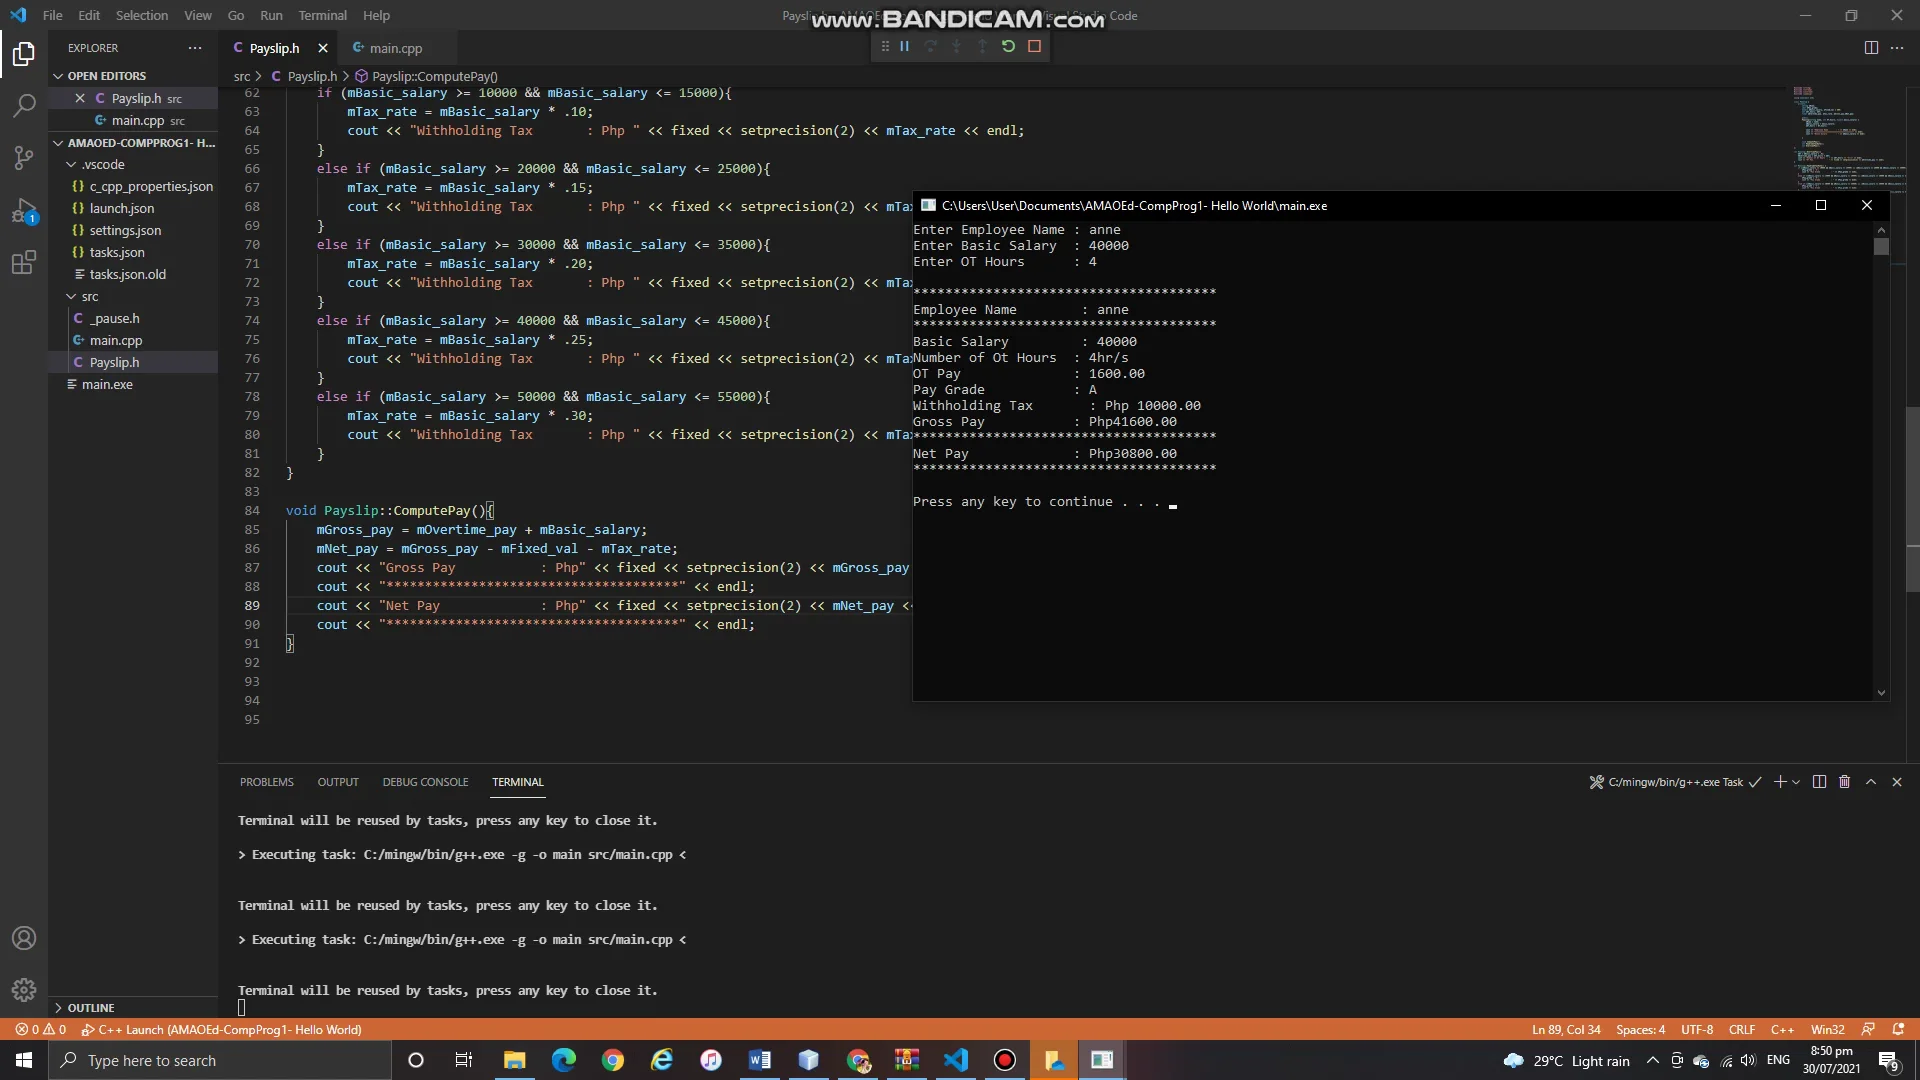Screen dimensions: 1920x1080
Task: Open _pause.h file in explorer
Action: (115, 319)
